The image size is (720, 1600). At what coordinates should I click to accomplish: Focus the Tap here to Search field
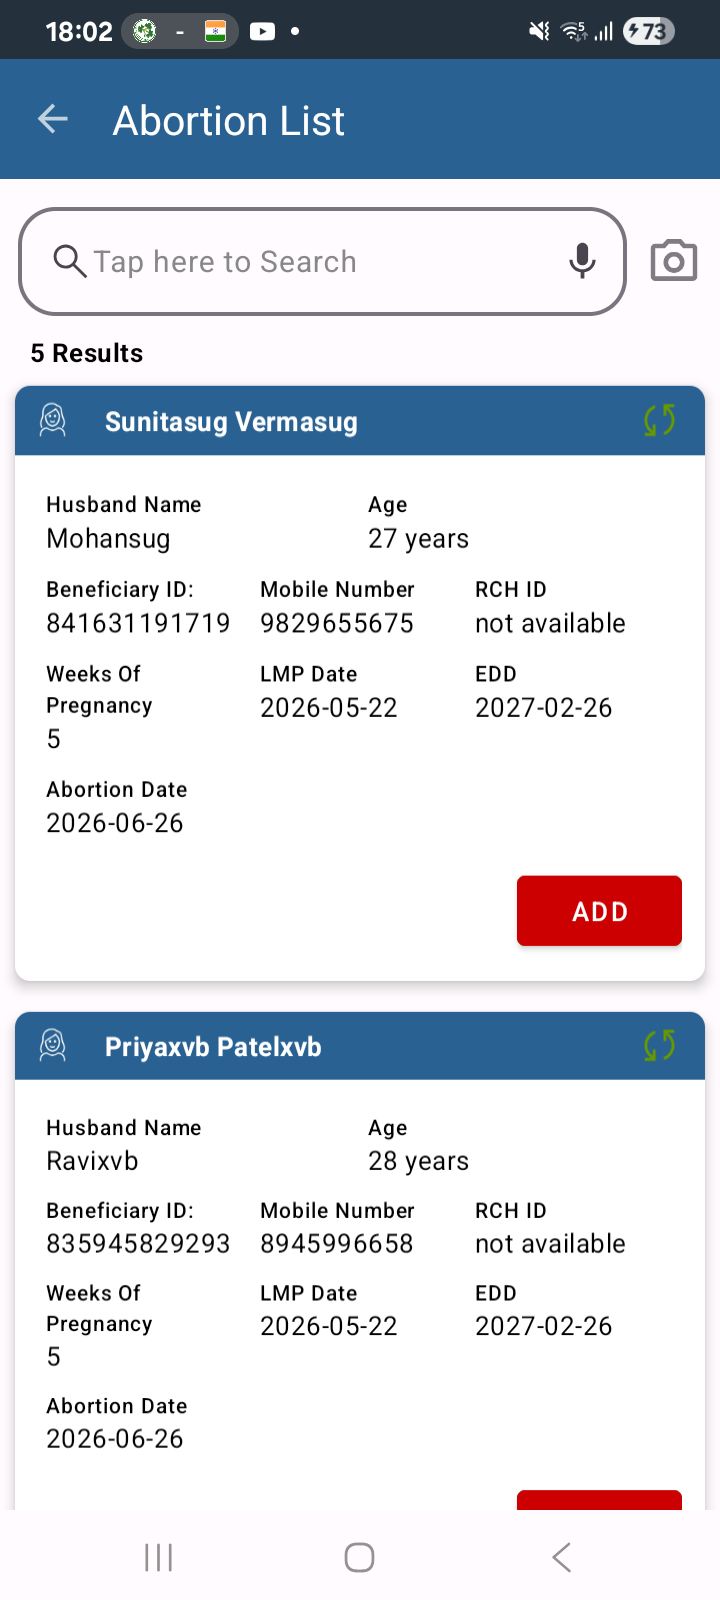pyautogui.click(x=322, y=261)
